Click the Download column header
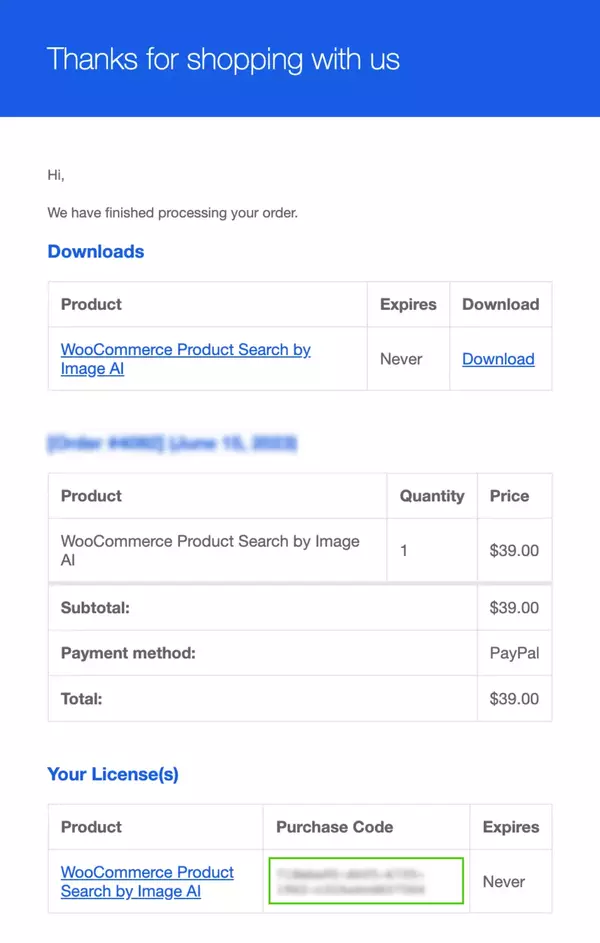The width and height of the screenshot is (600, 943). click(x=500, y=304)
